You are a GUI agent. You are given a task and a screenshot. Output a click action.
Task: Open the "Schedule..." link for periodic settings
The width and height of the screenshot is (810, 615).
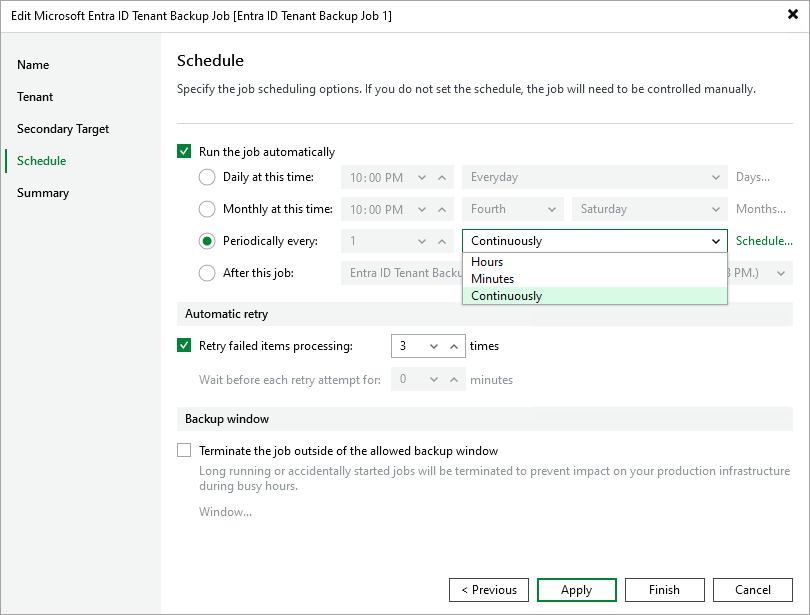(x=763, y=240)
